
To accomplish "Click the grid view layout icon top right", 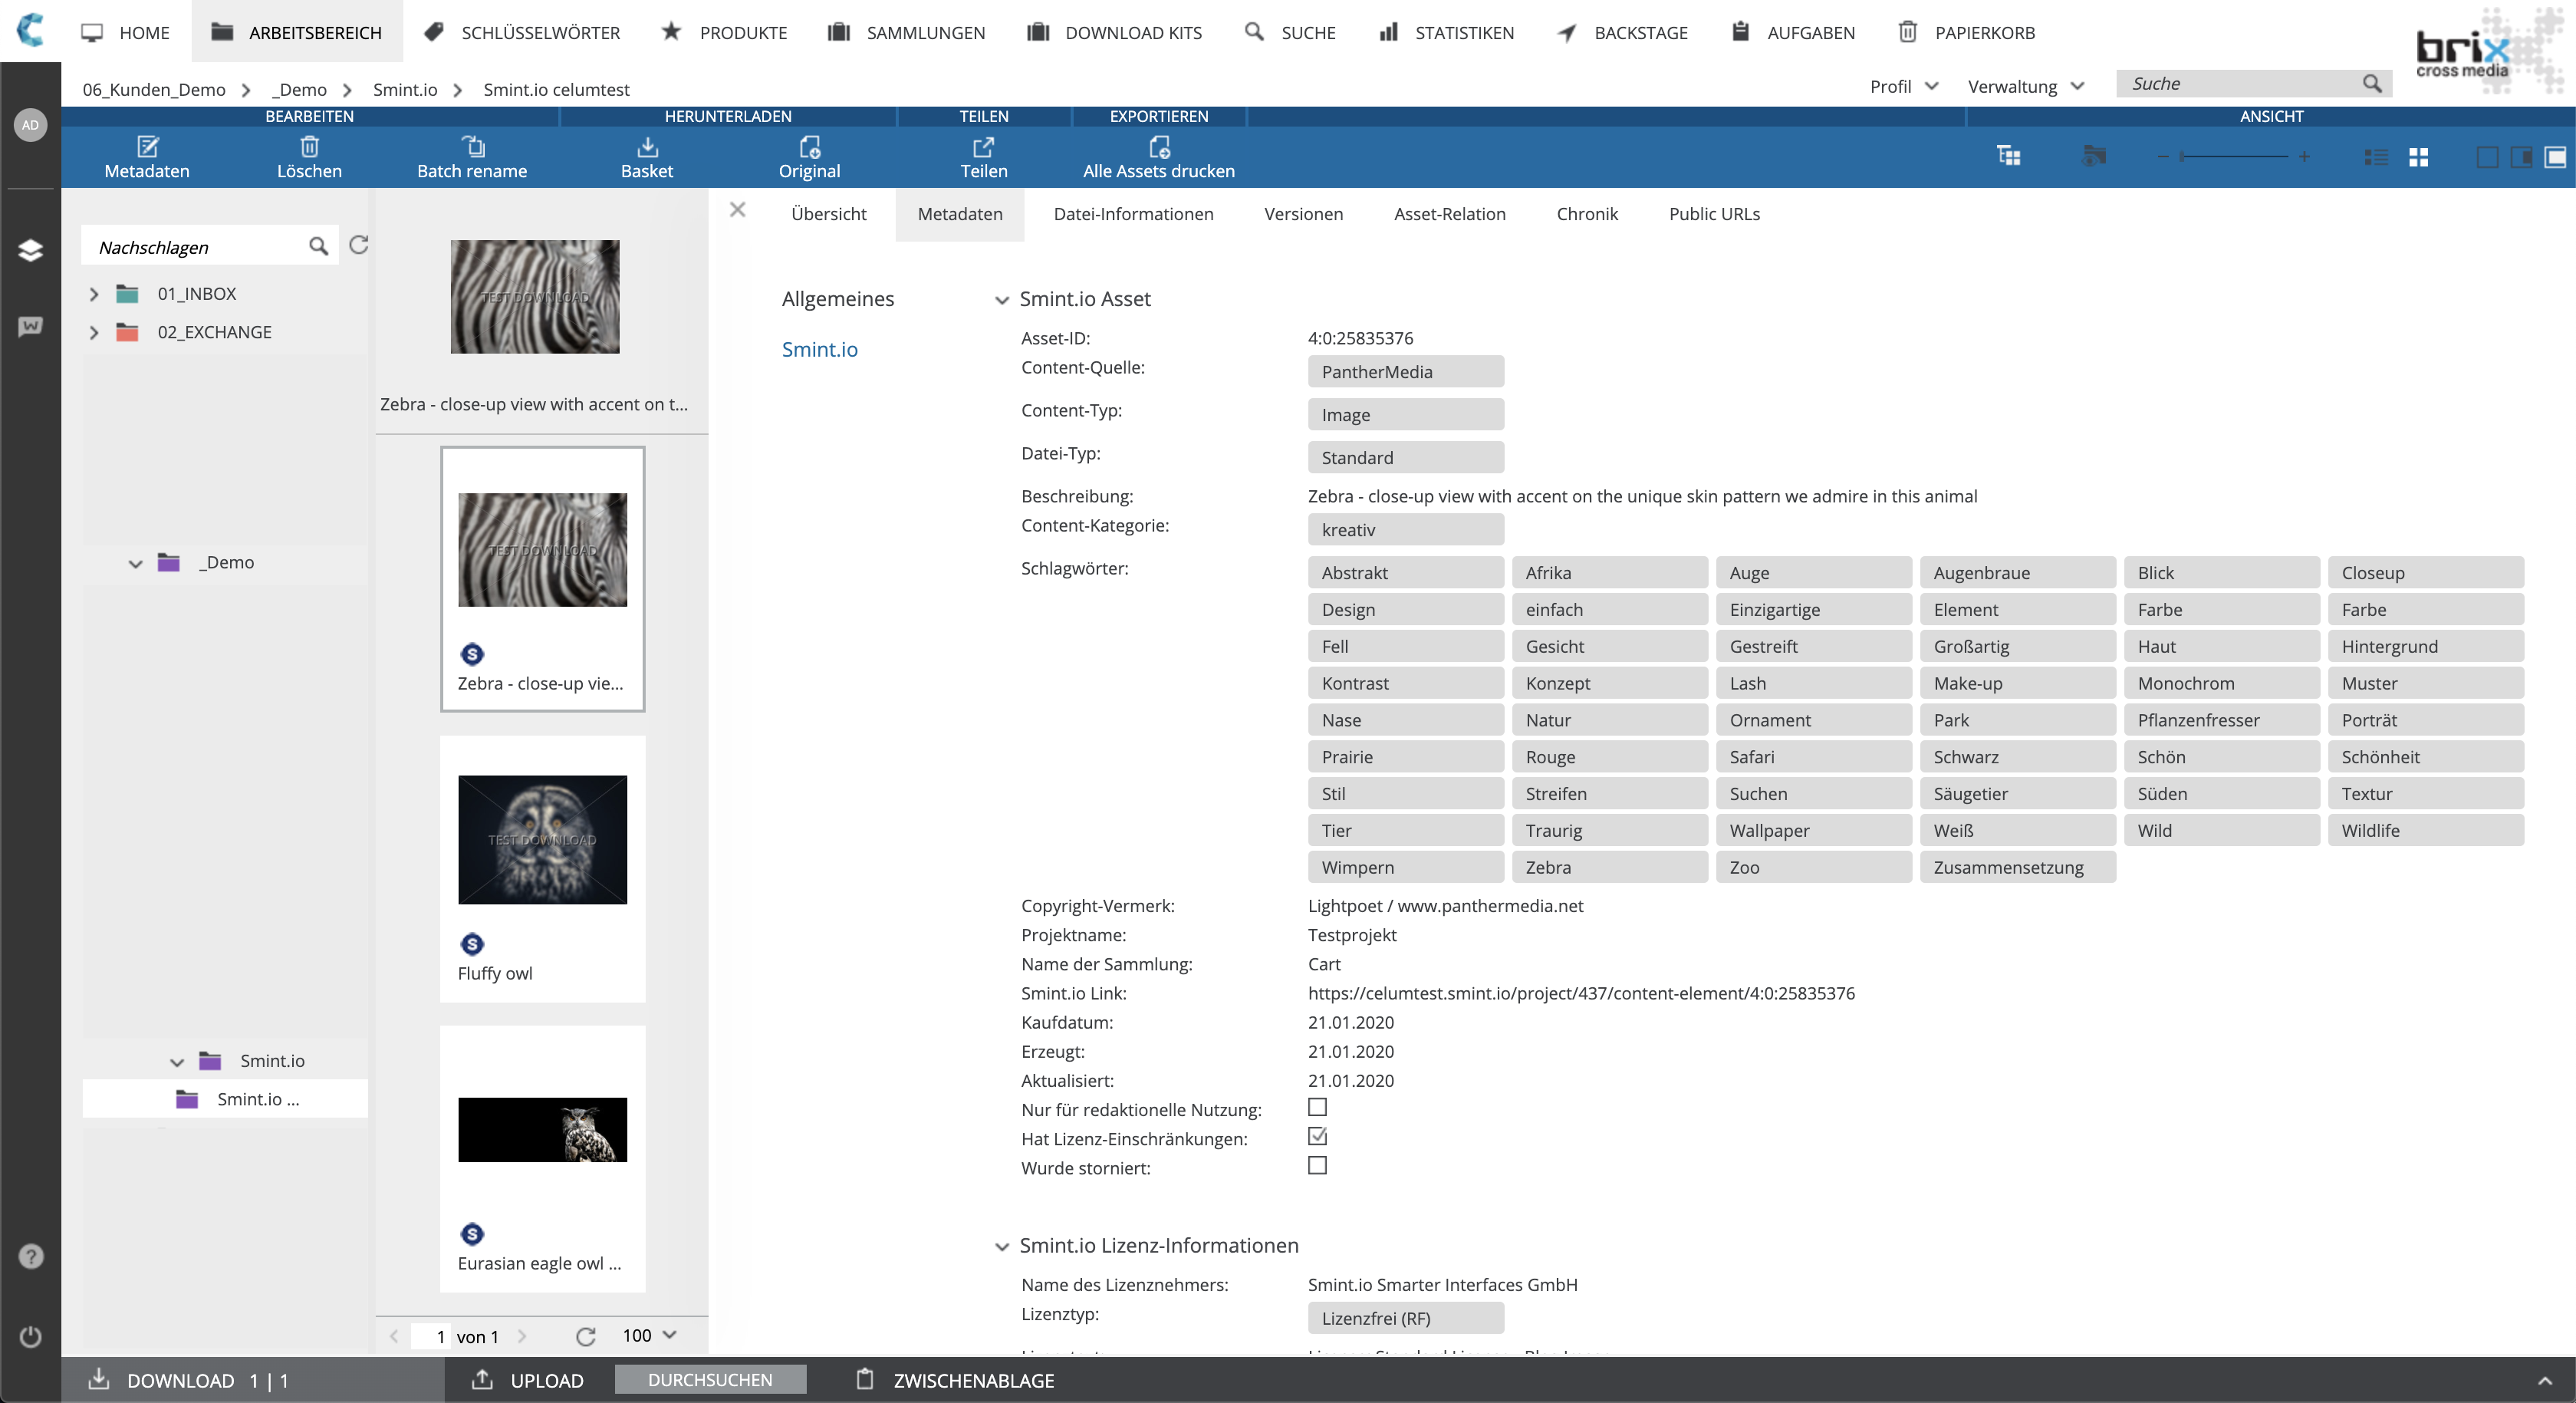I will 2417,156.
